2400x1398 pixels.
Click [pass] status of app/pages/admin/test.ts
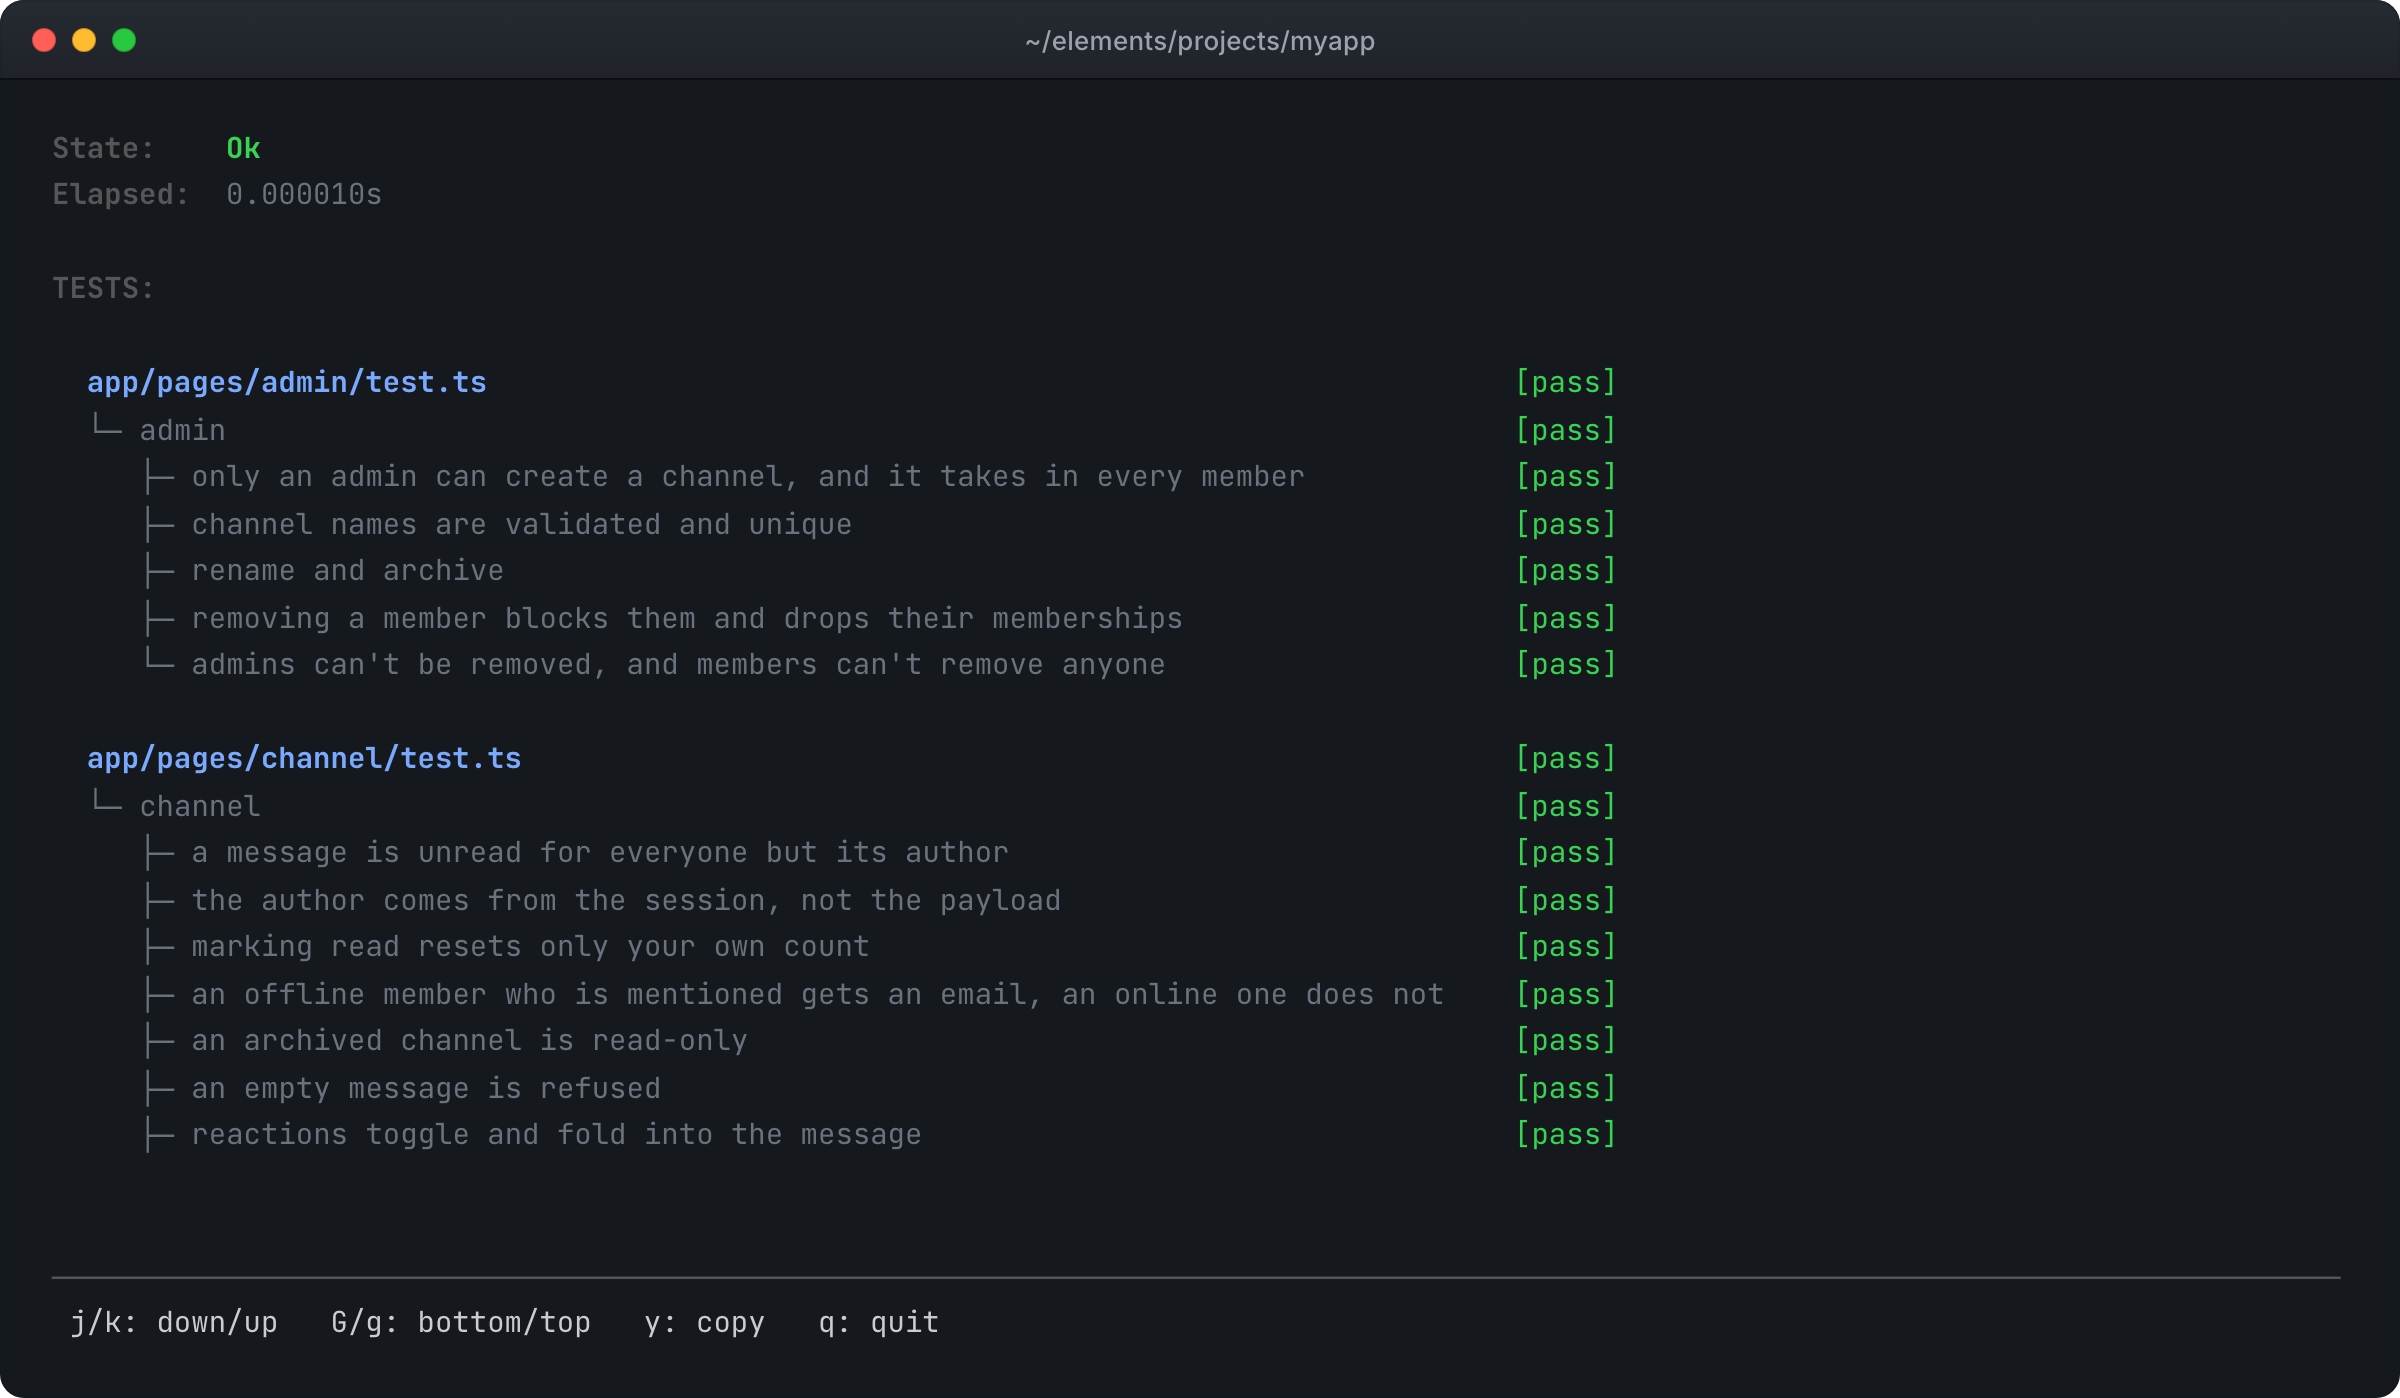click(x=1566, y=382)
